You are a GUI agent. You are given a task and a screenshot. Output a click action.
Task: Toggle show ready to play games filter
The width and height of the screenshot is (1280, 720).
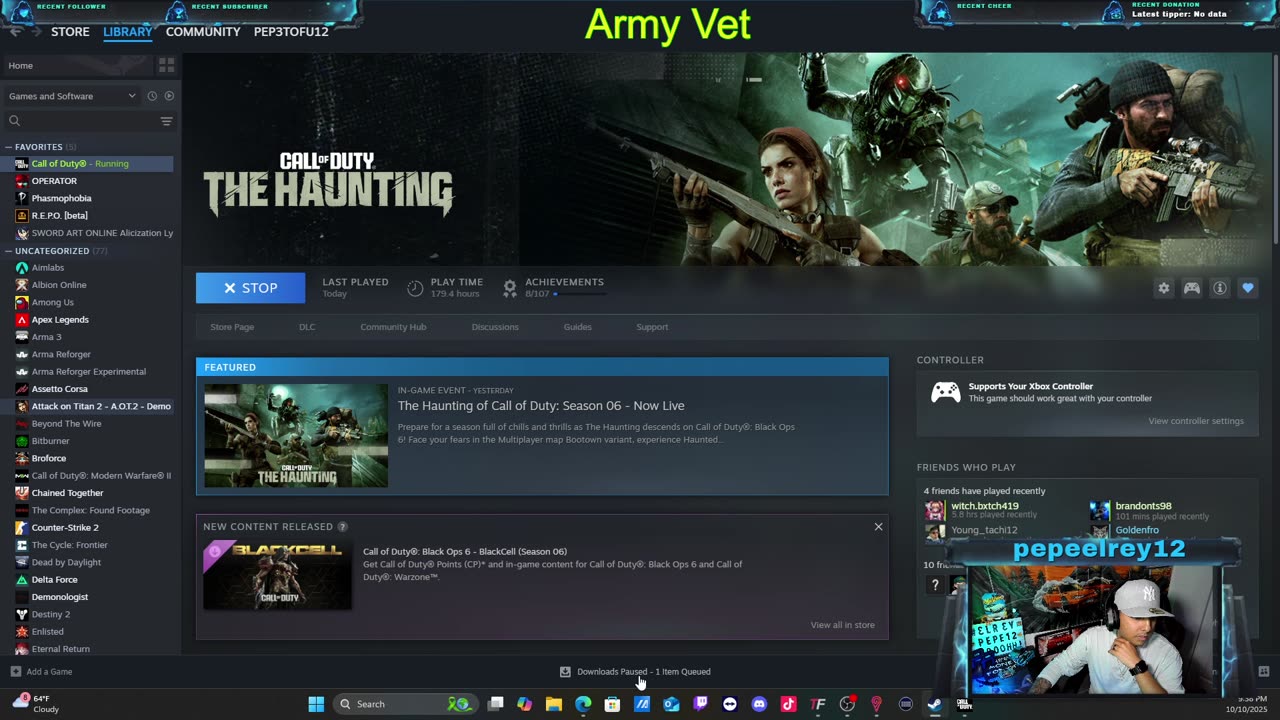pos(168,96)
